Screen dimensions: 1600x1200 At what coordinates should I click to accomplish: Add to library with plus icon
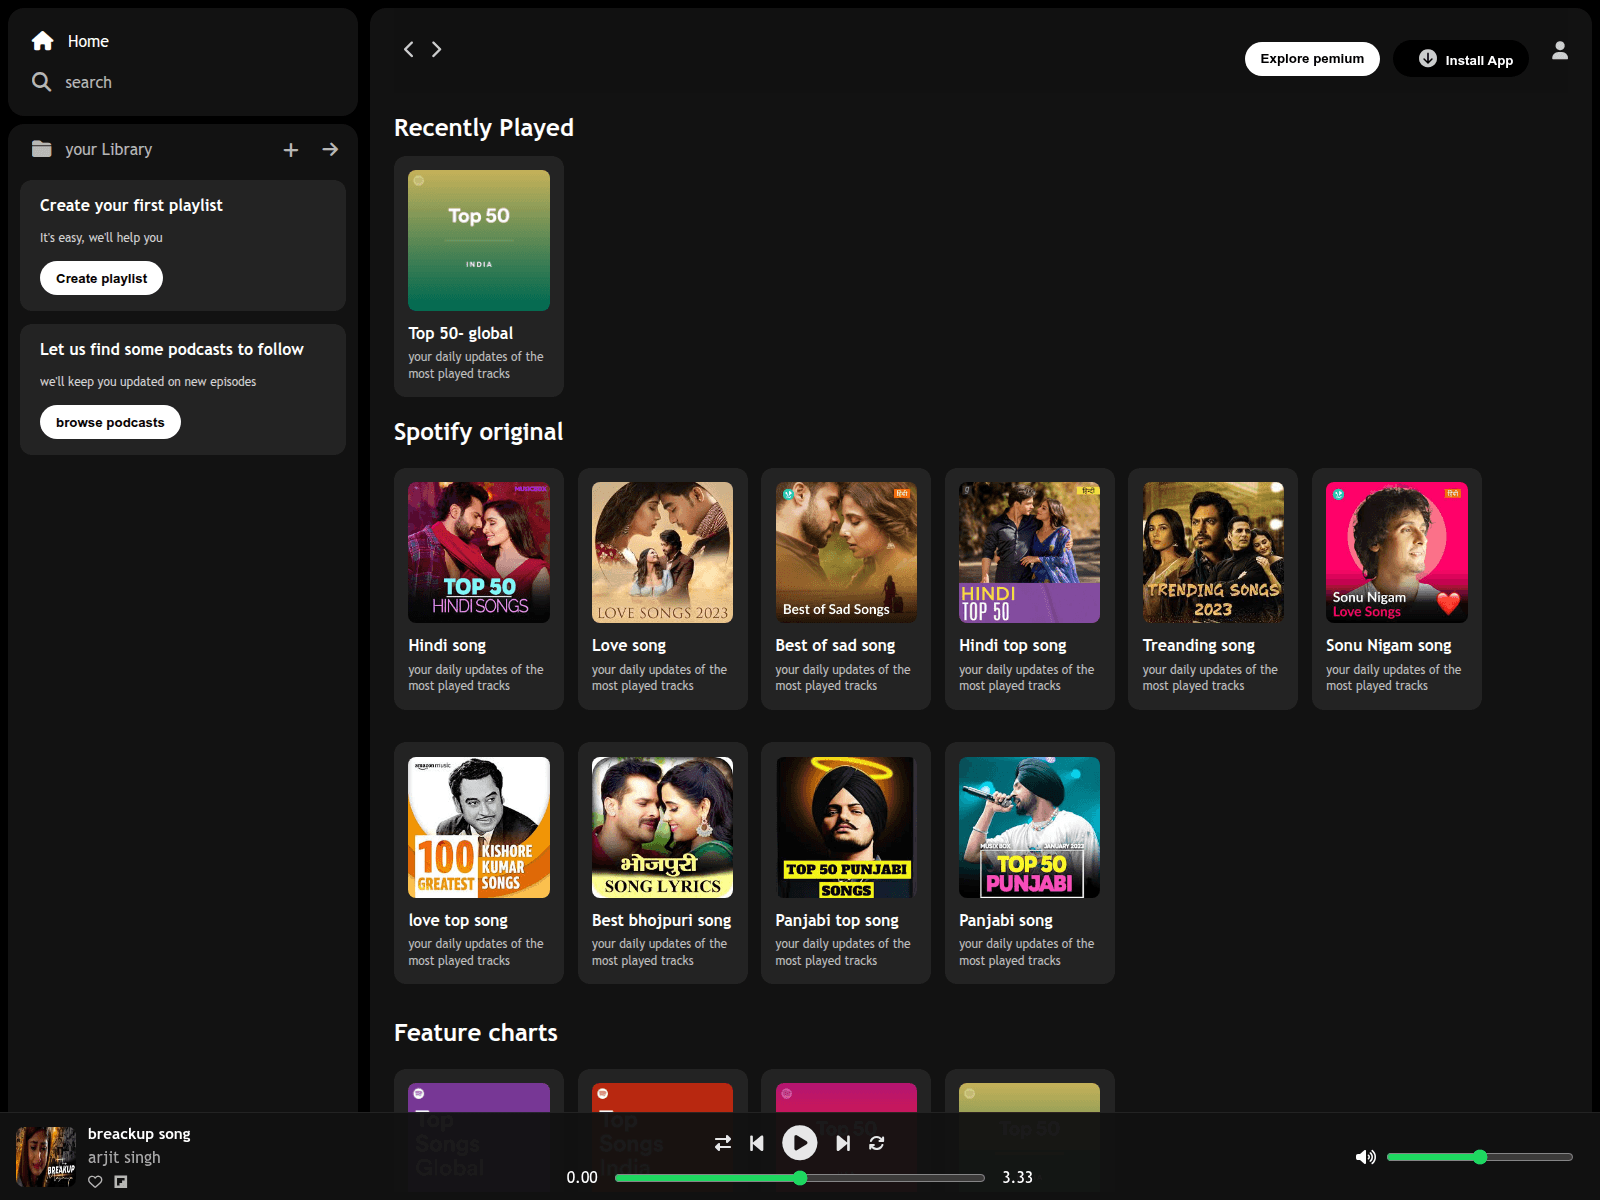tap(291, 150)
